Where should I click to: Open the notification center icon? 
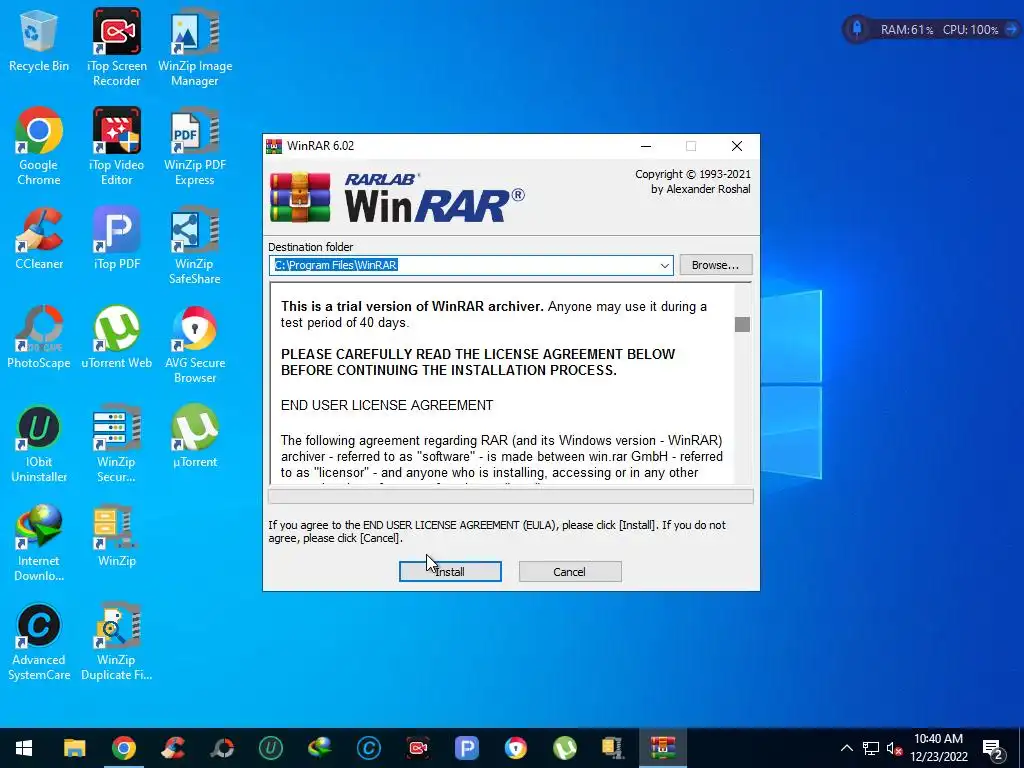coord(993,749)
